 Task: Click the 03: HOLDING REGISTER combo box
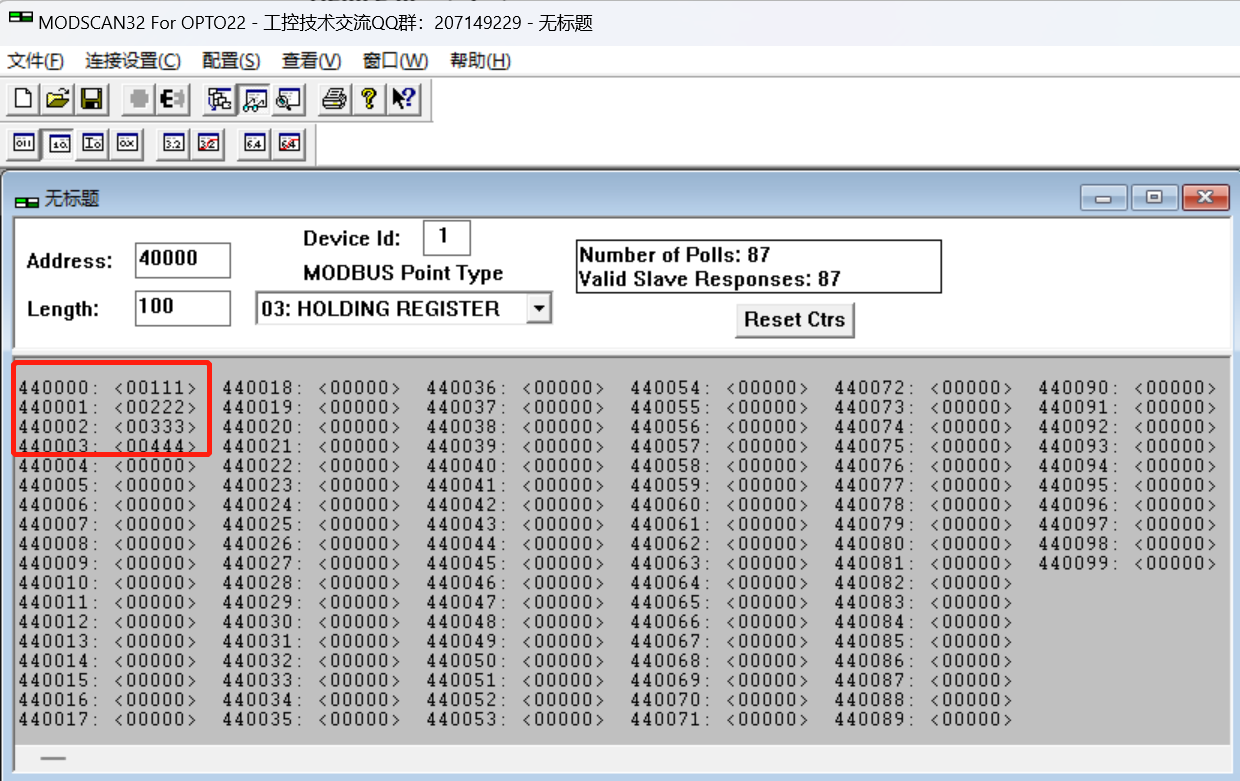coord(404,309)
